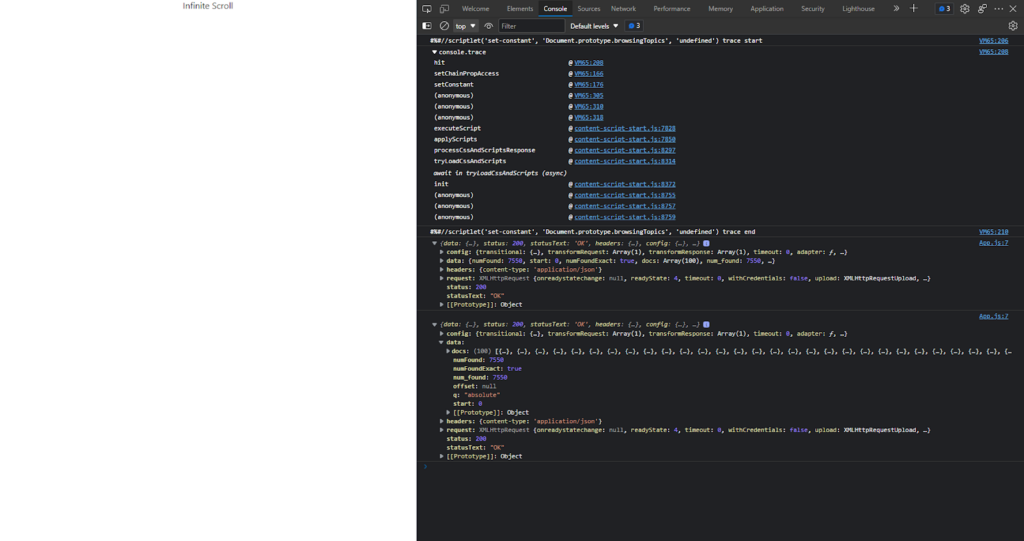1024x541 pixels.
Task: Open content-script-start.js:8372 link
Action: (x=625, y=184)
